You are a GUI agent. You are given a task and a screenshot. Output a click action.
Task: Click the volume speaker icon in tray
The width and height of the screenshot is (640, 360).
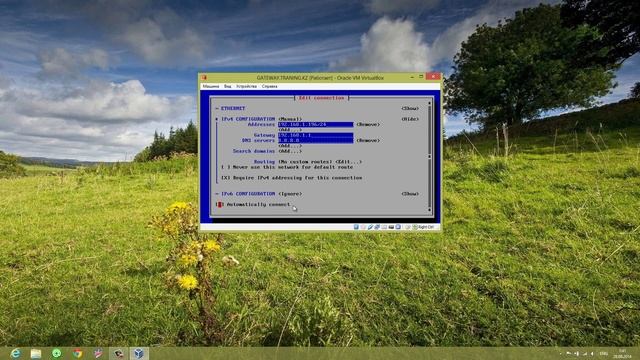tap(592, 353)
